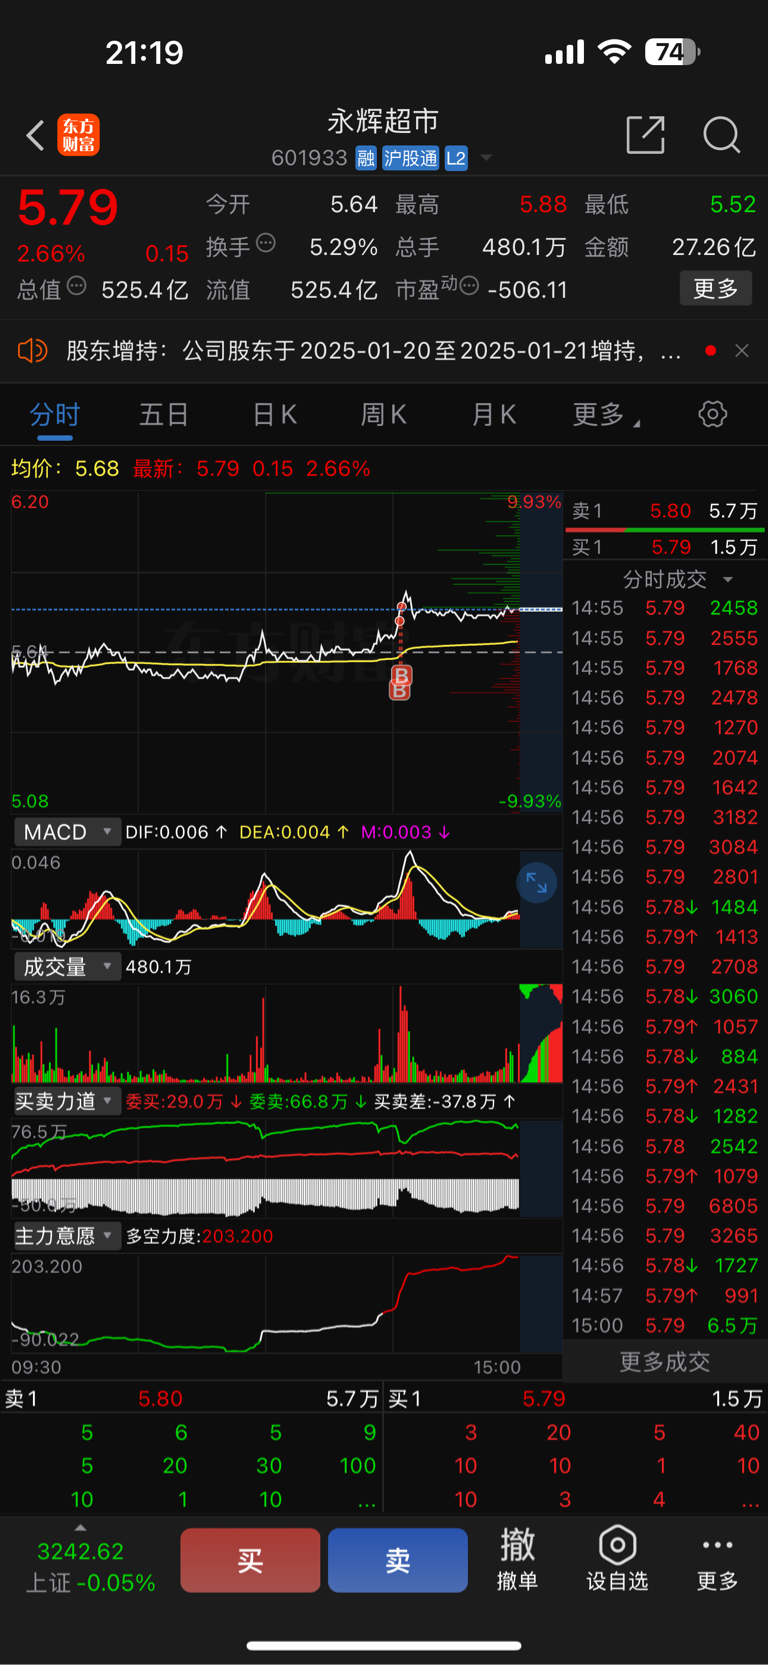Expand the 上证 index bar arrow

(x=81, y=1527)
